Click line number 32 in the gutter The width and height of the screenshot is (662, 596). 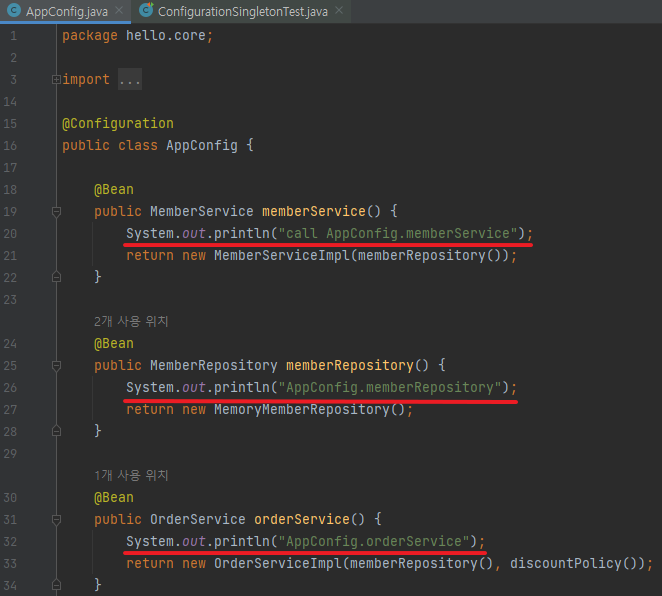(10, 542)
